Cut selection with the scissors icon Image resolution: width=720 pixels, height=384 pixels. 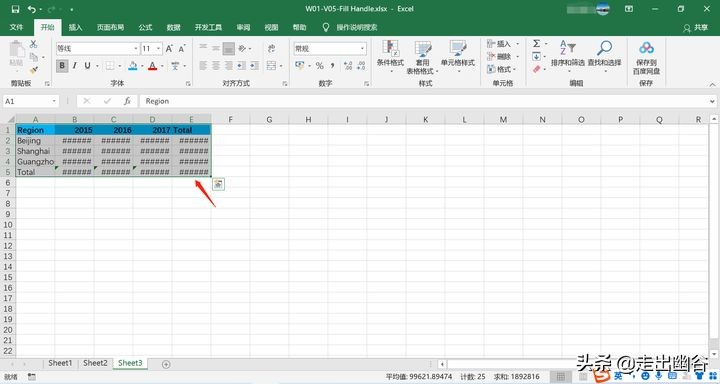[33, 44]
